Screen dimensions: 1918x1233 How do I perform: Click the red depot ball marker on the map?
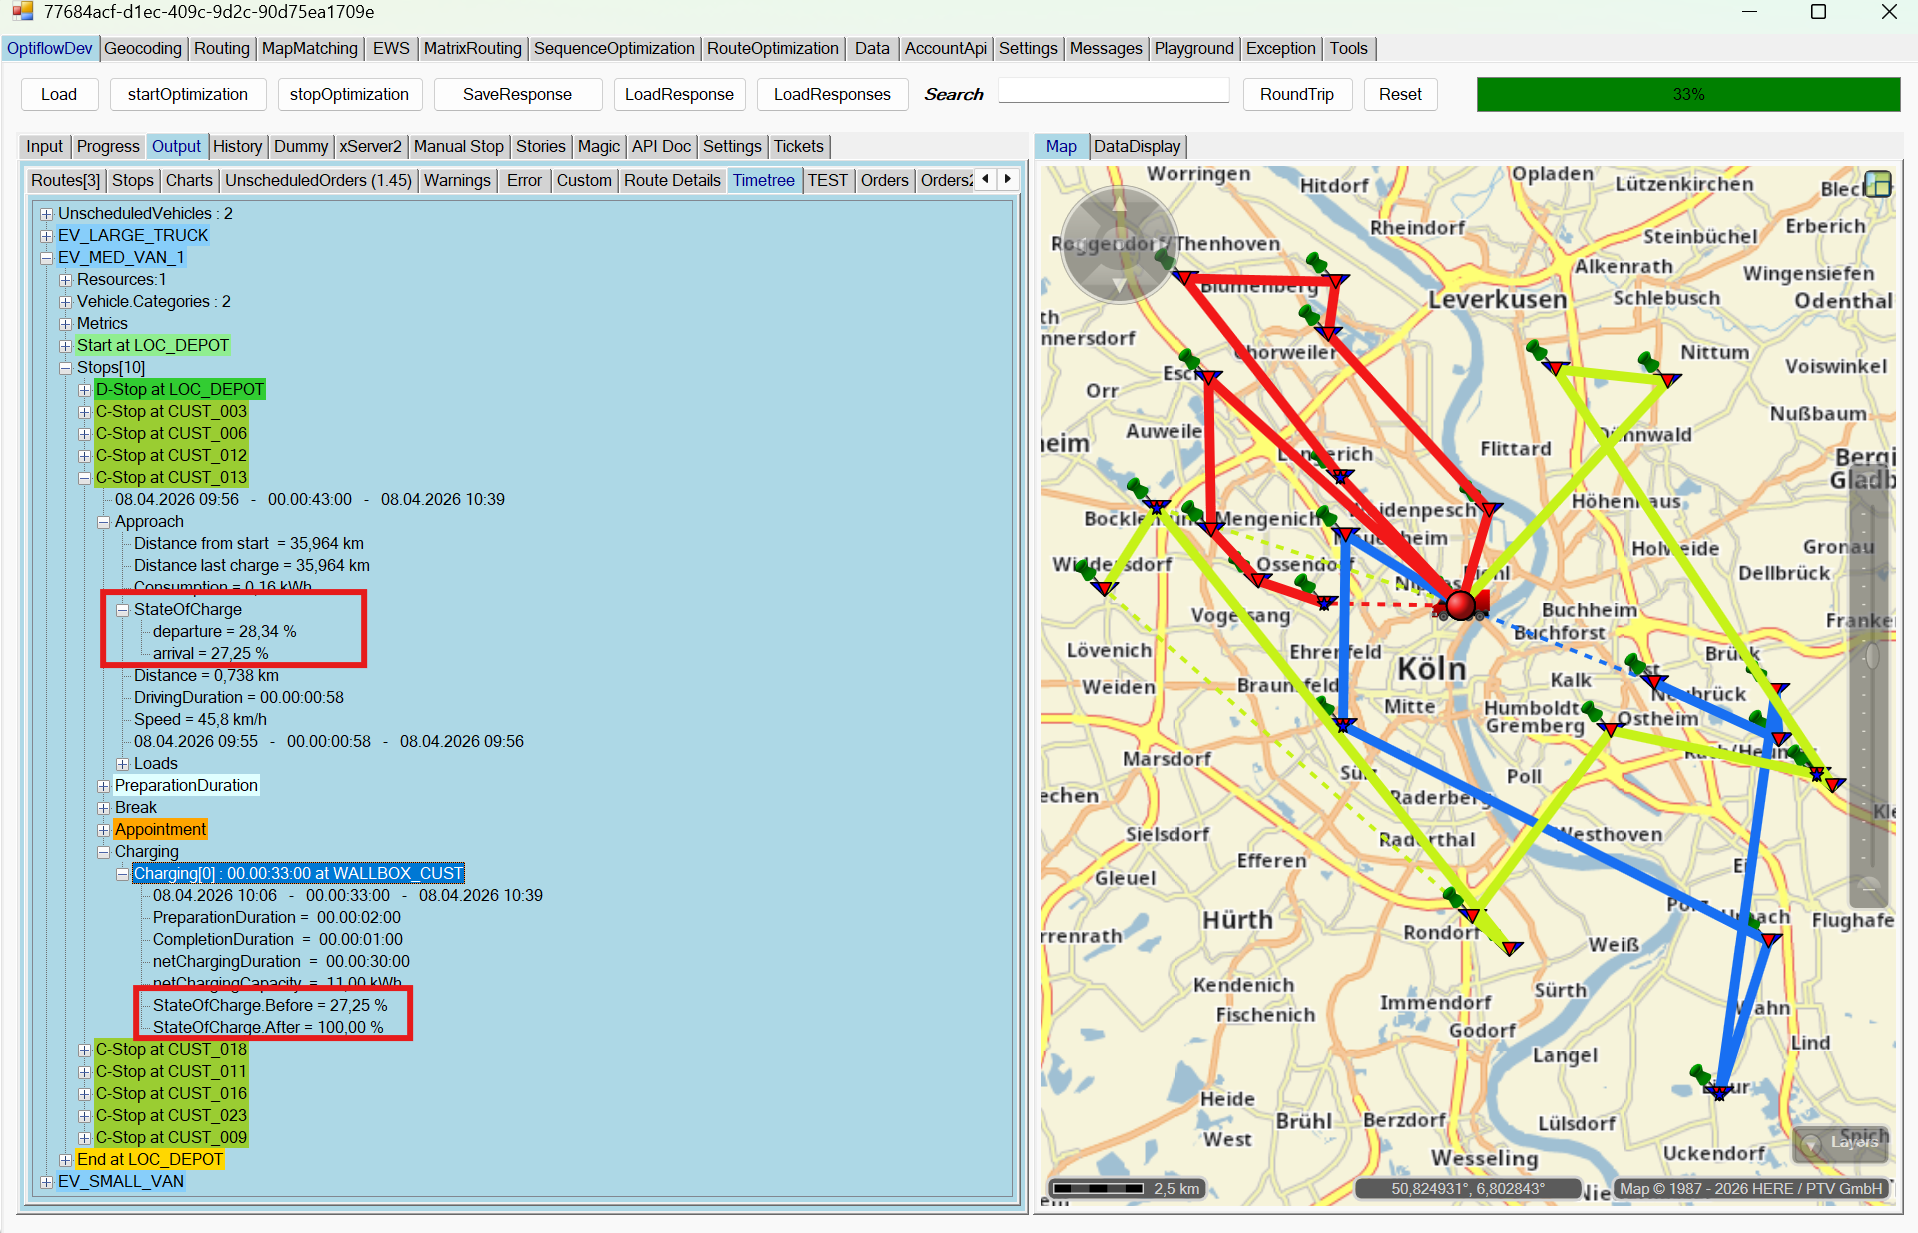[1460, 605]
